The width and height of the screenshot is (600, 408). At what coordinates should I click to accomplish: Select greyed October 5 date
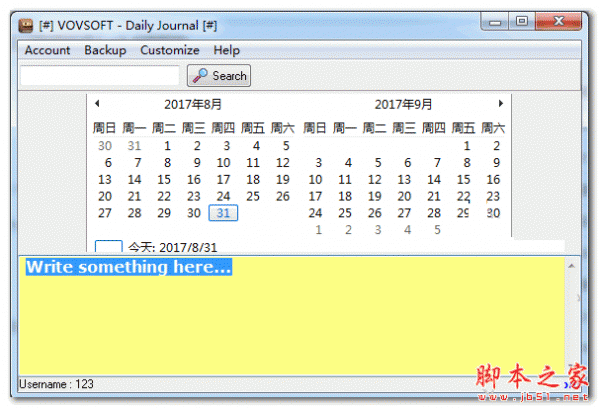pos(437,230)
